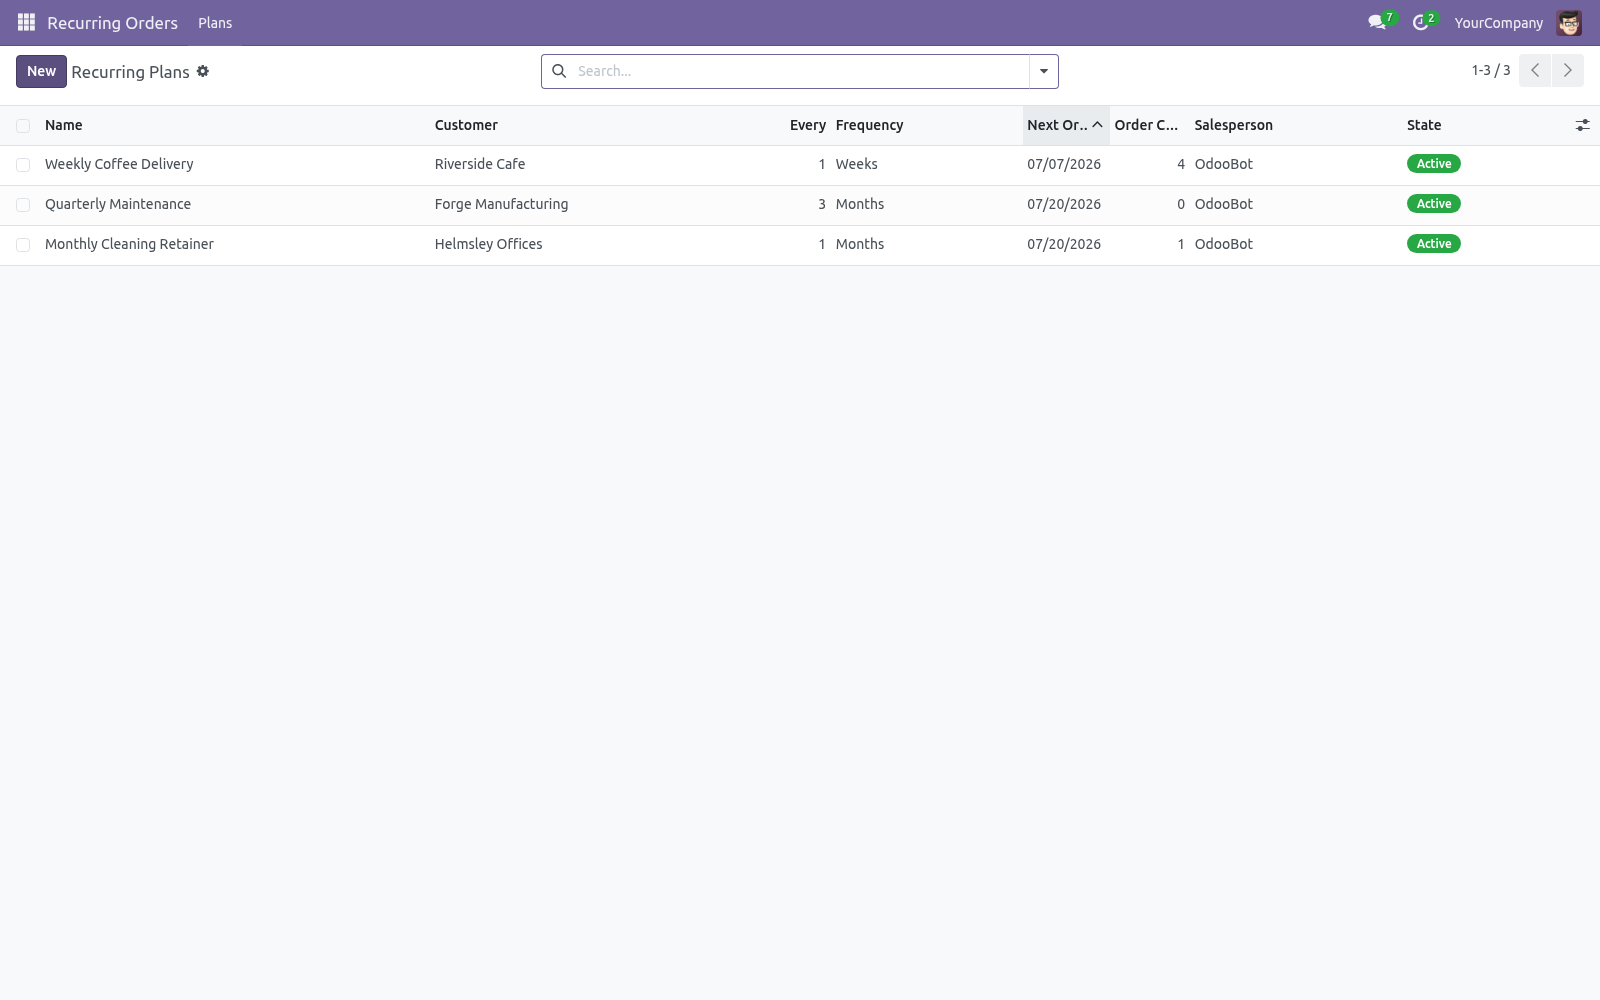Check the Monthly Cleaning Retainer row checkbox
The image size is (1600, 1000).
coord(23,244)
